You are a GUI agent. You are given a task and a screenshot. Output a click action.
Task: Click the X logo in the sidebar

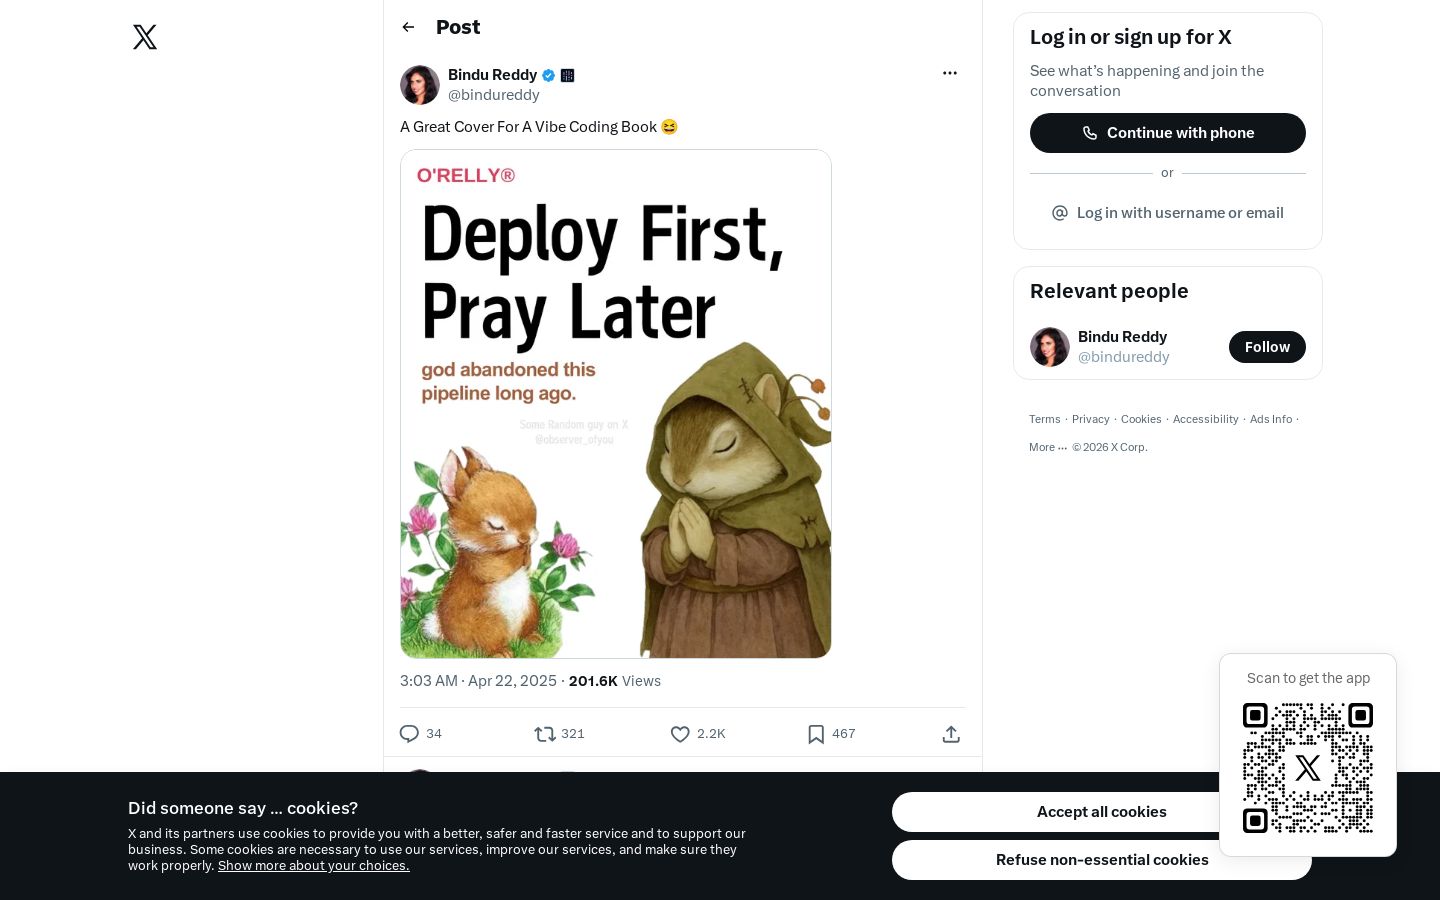[x=145, y=37]
